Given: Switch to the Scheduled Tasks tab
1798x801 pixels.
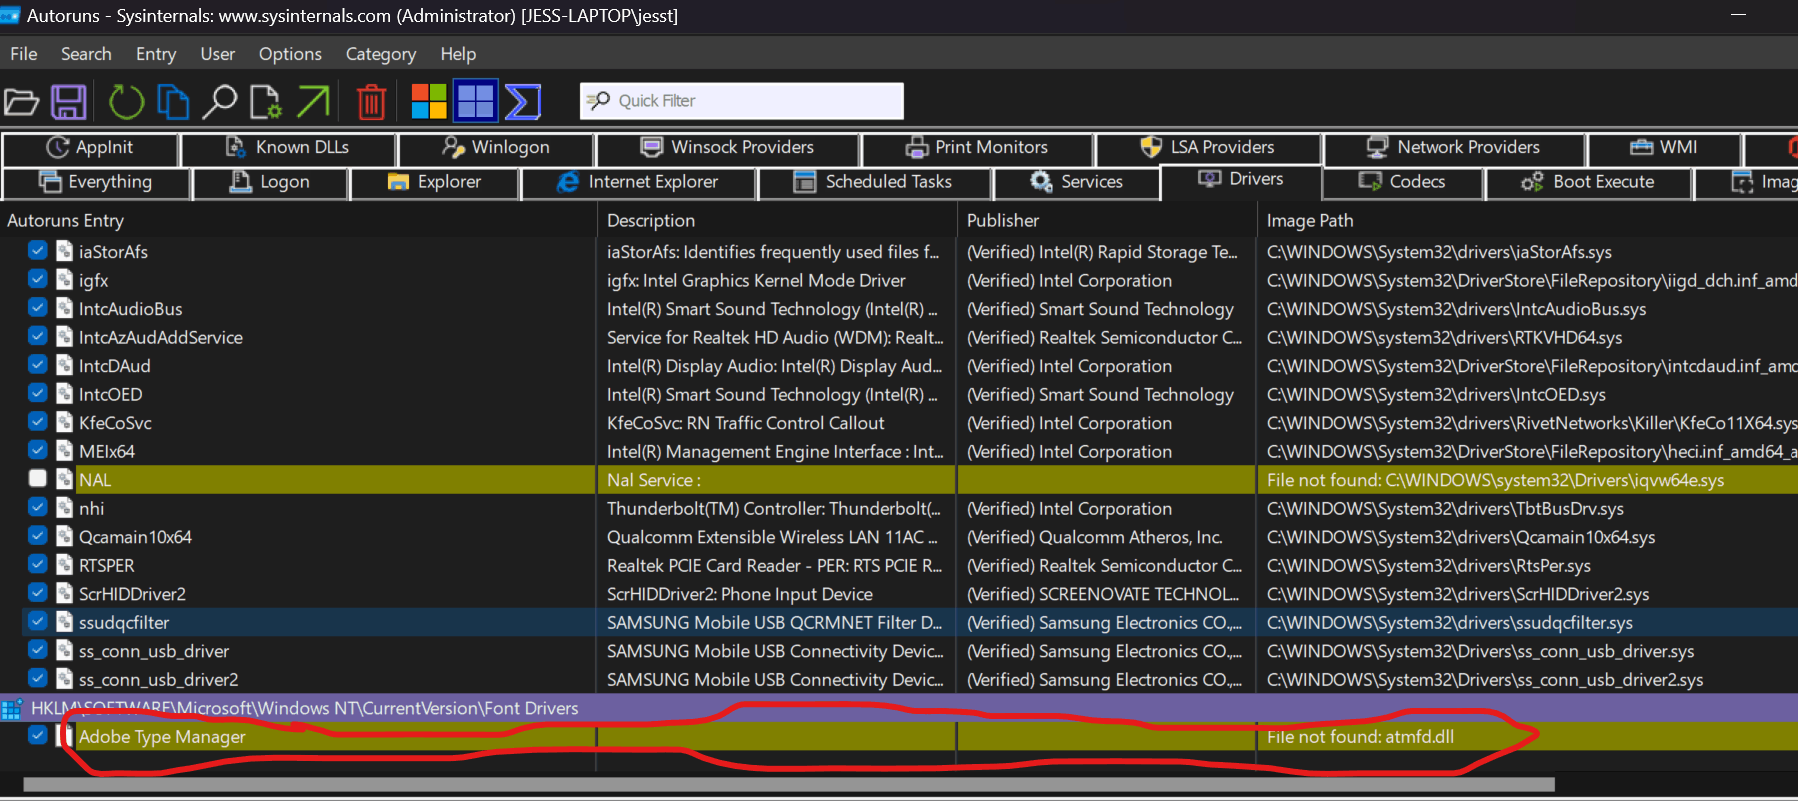Looking at the screenshot, I should click(x=874, y=182).
